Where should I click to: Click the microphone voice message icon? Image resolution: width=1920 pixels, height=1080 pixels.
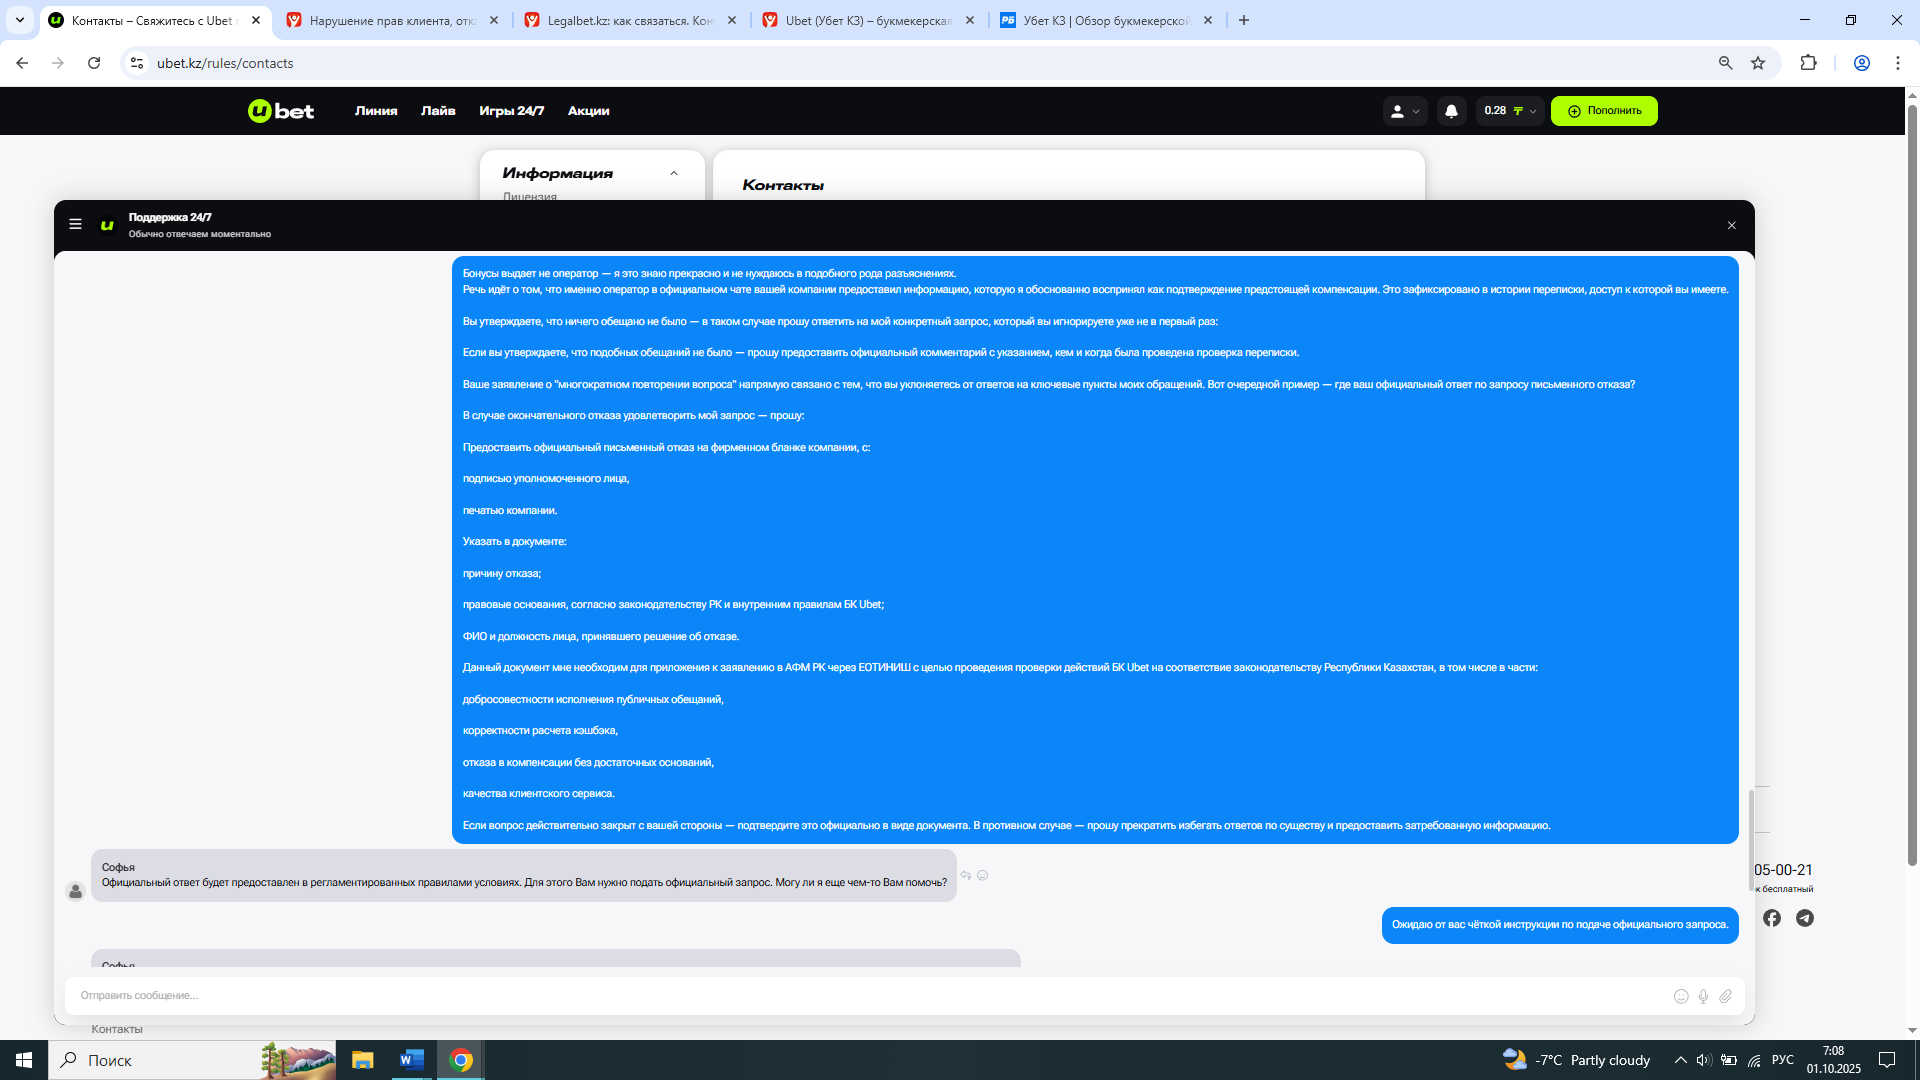(x=1703, y=996)
